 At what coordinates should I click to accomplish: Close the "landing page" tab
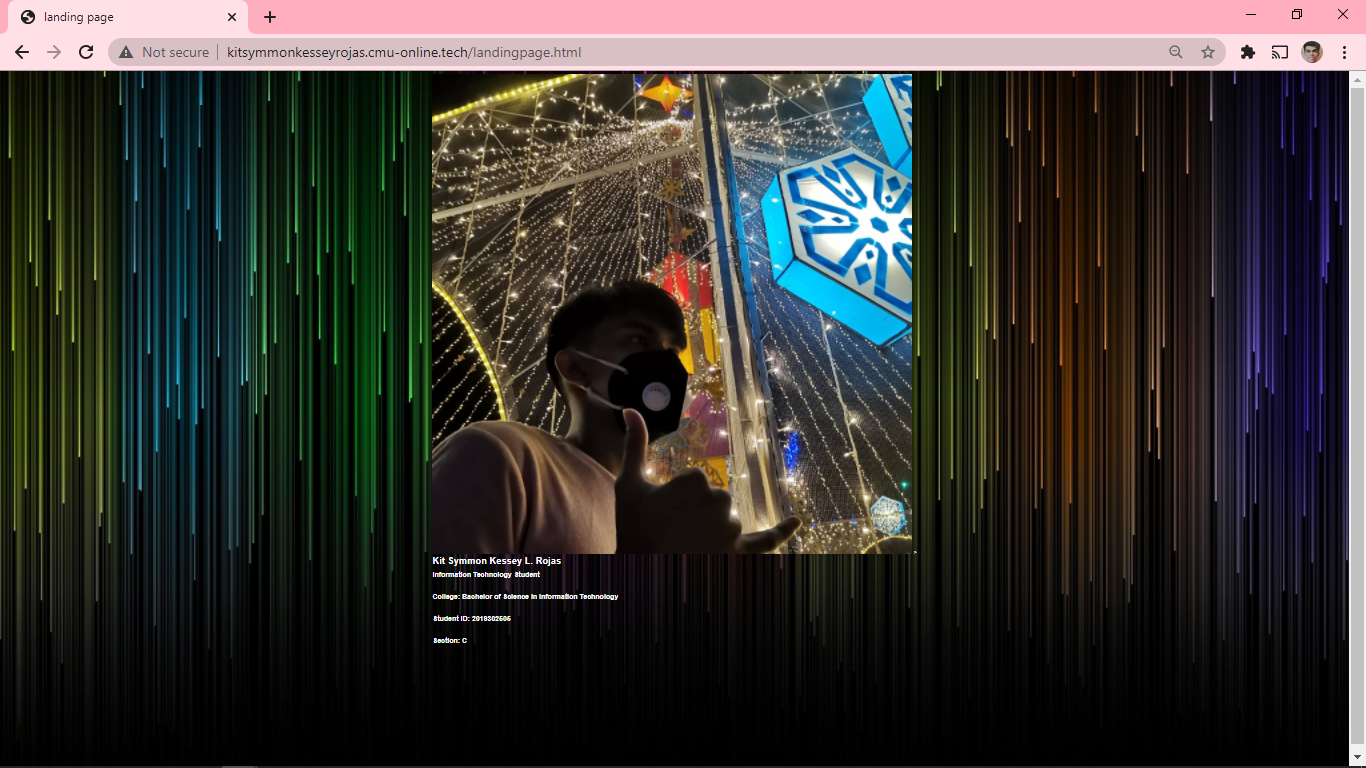coord(232,17)
